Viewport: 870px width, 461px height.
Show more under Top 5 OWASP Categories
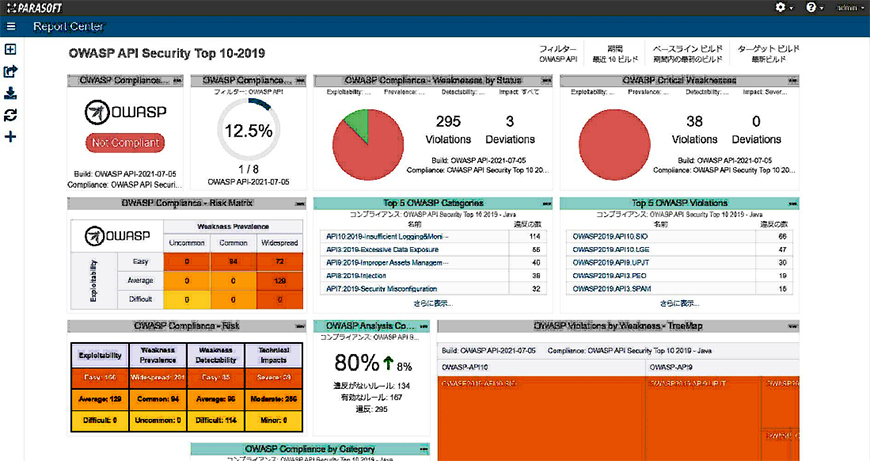pos(433,303)
